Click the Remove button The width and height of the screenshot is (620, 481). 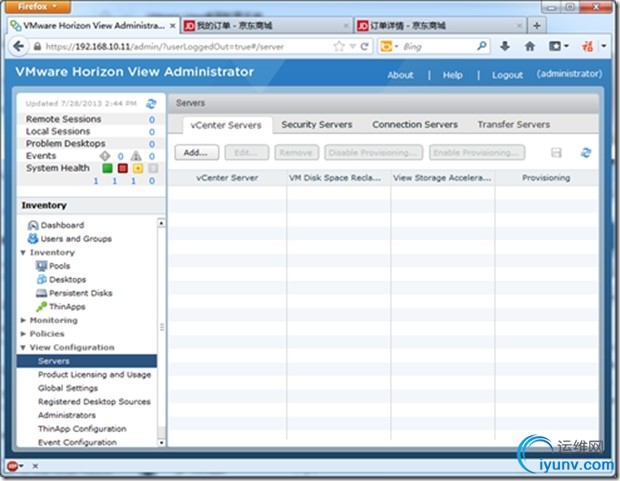(x=297, y=153)
